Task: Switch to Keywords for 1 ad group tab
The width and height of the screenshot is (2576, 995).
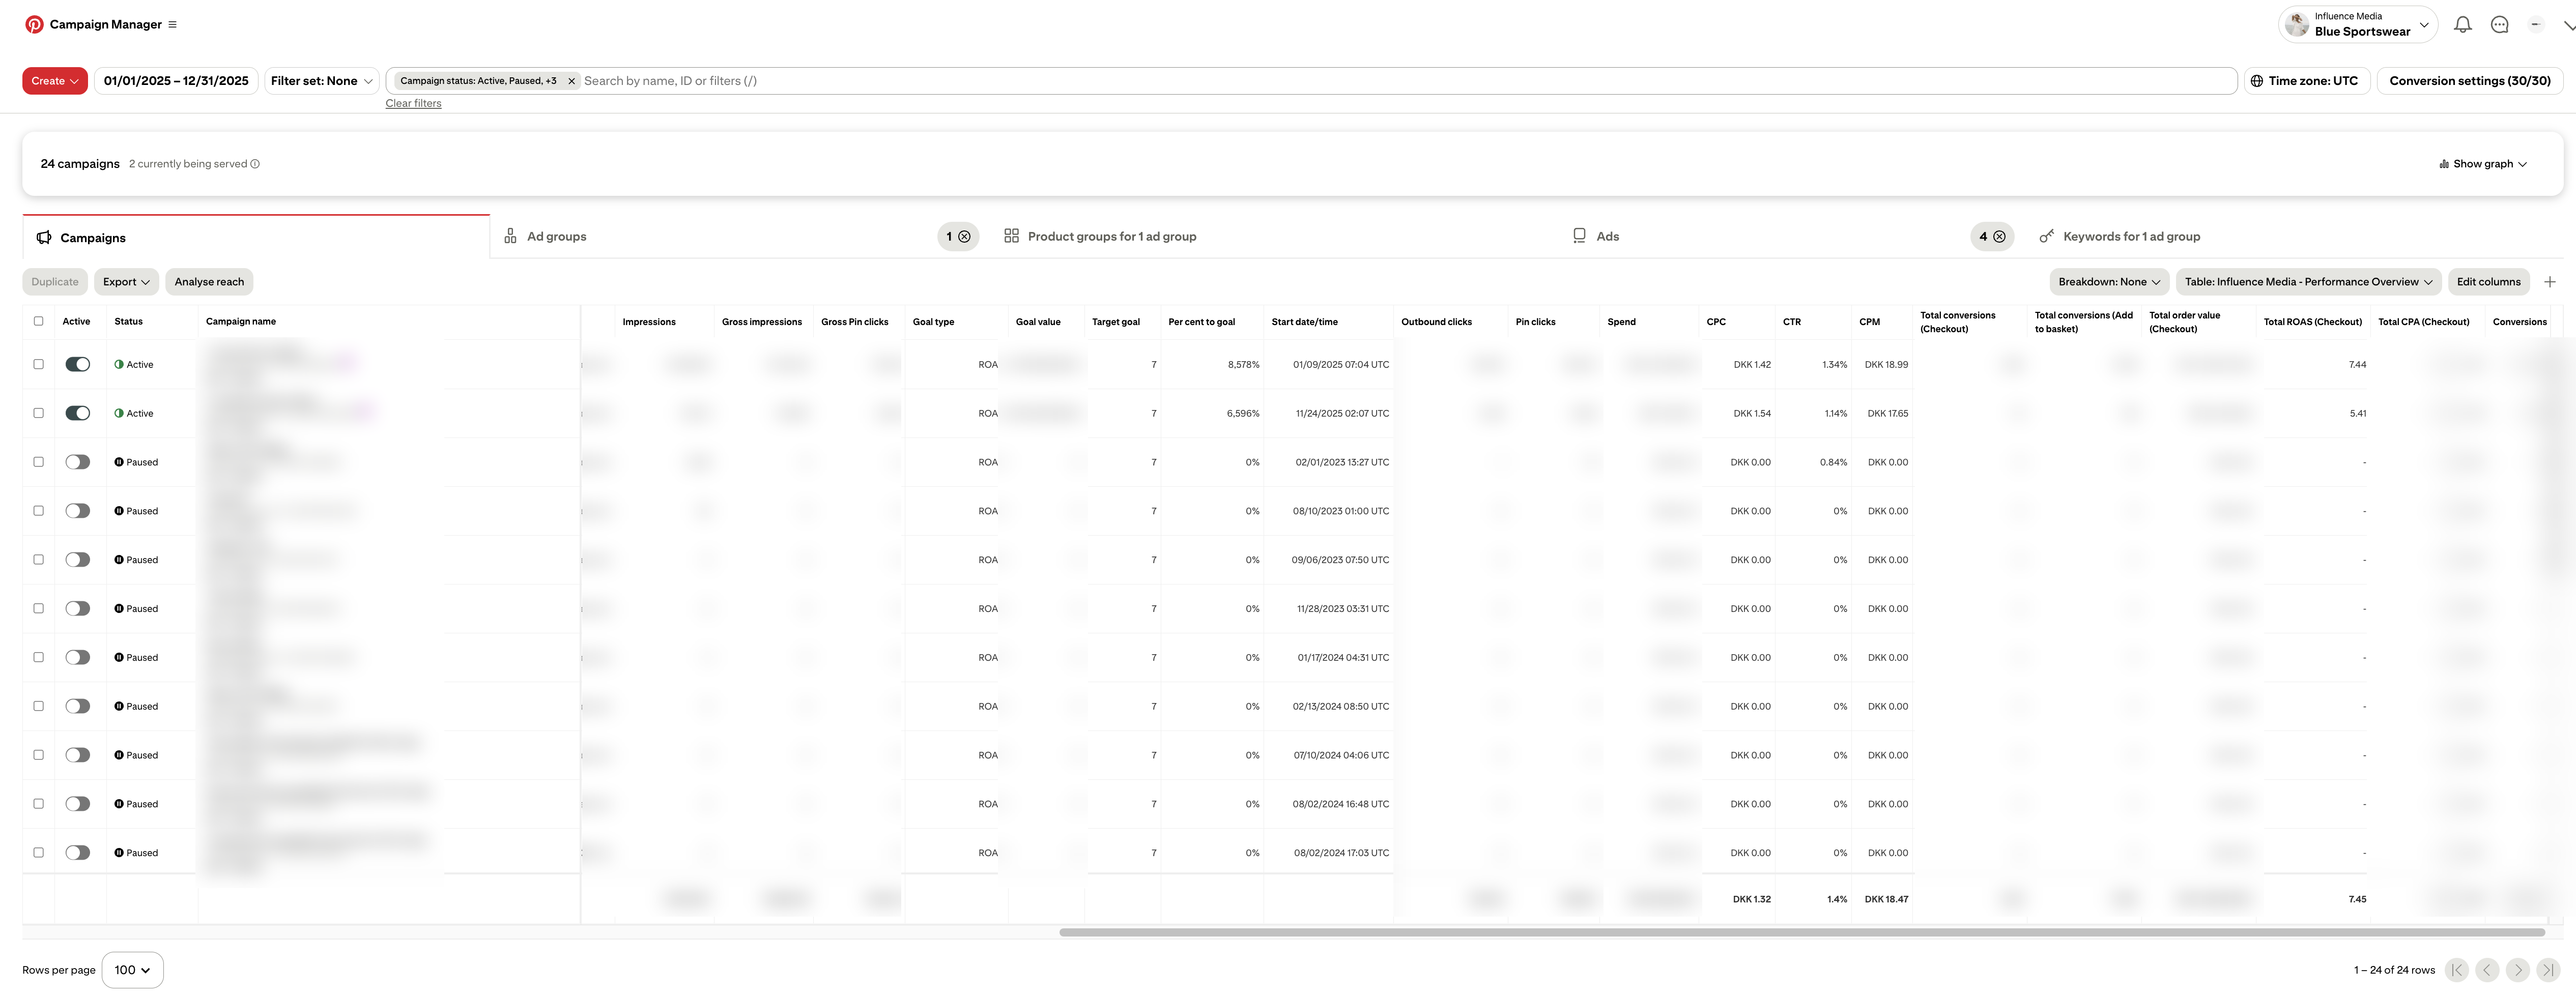Action: pos(2120,237)
